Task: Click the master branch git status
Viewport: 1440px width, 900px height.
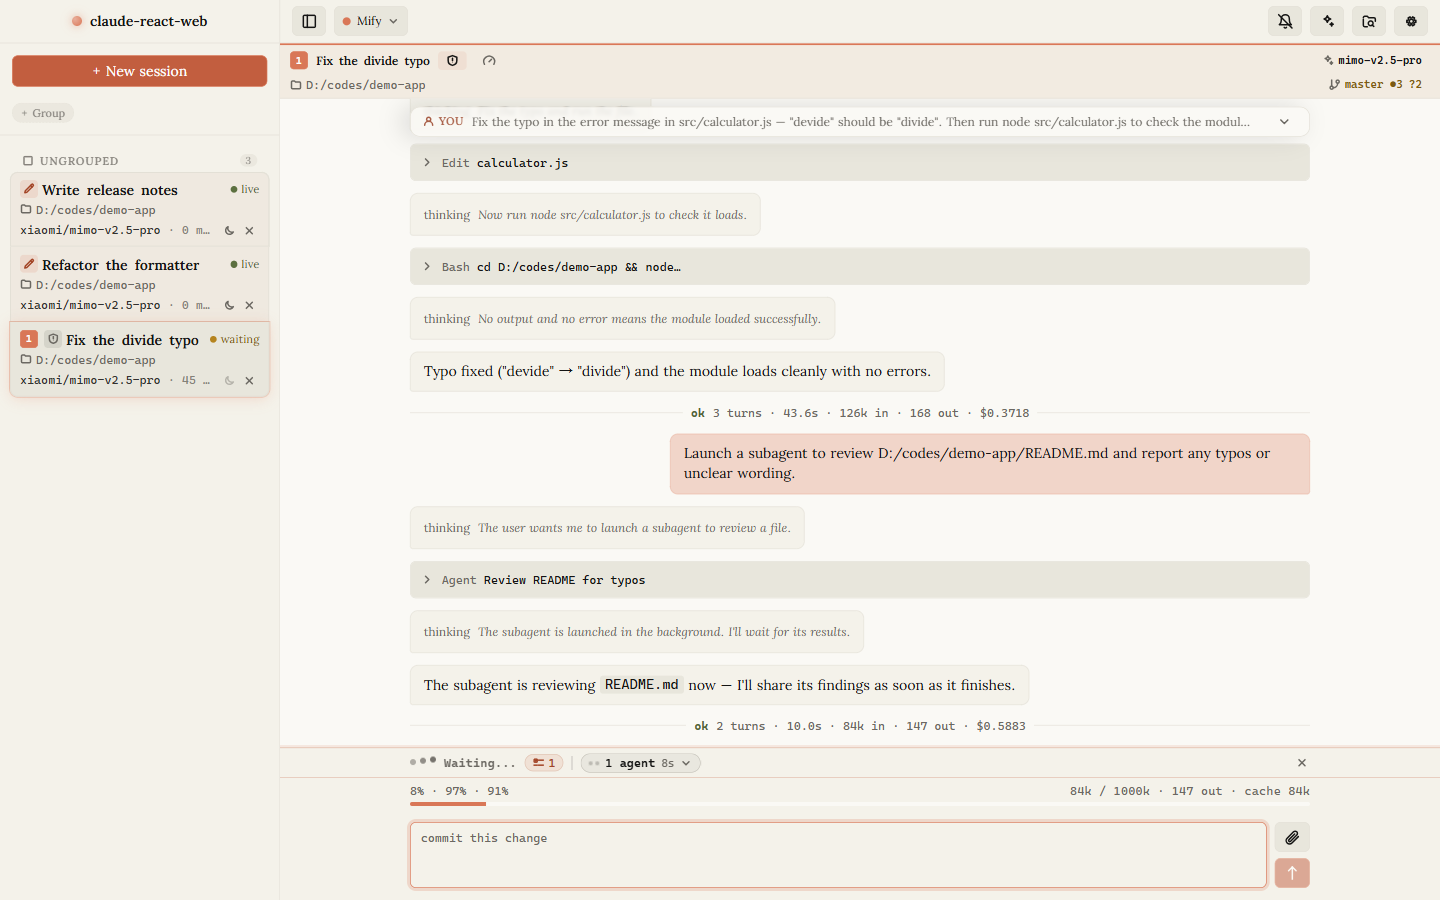Action: coord(1375,85)
